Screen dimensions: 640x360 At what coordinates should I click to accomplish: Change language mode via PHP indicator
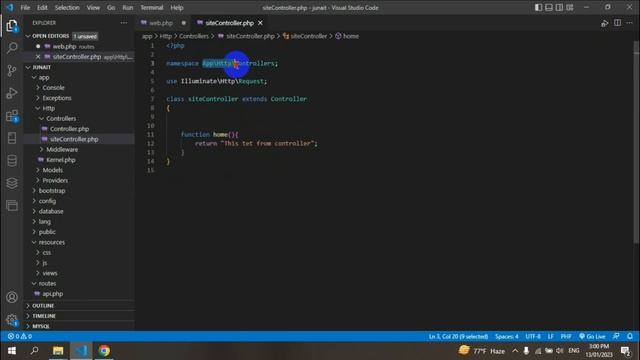pyautogui.click(x=566, y=336)
